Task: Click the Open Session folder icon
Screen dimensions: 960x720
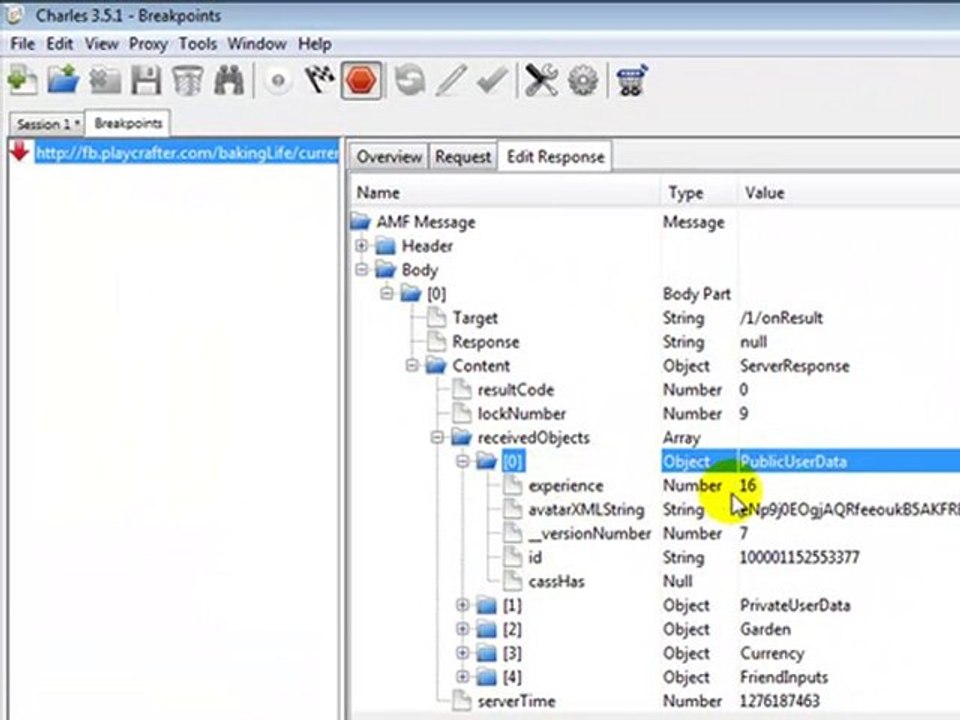Action: pos(64,80)
